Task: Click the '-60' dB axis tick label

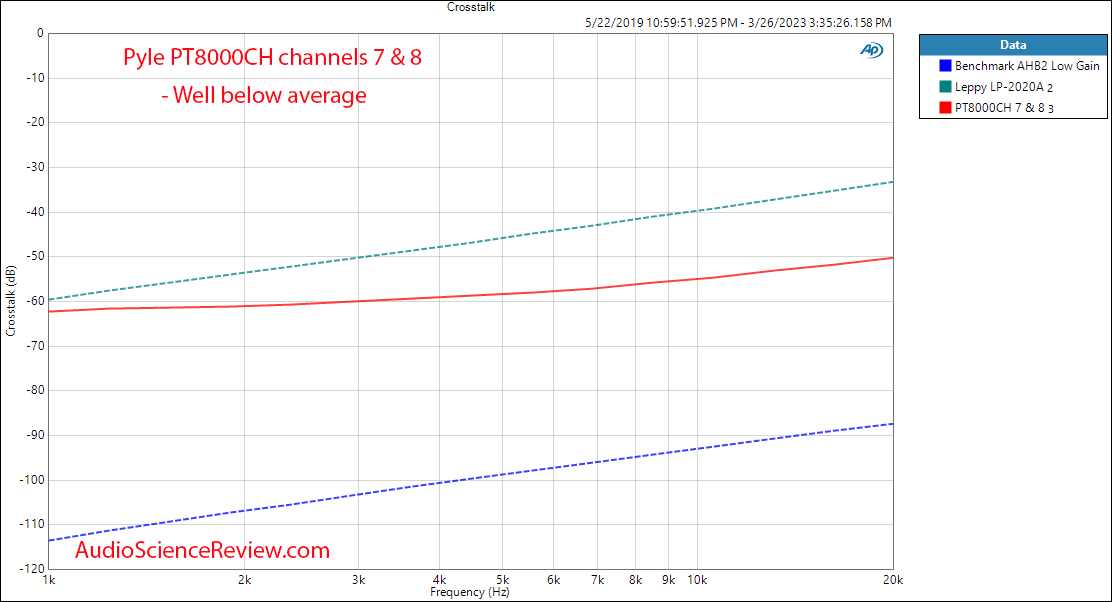Action: click(35, 301)
